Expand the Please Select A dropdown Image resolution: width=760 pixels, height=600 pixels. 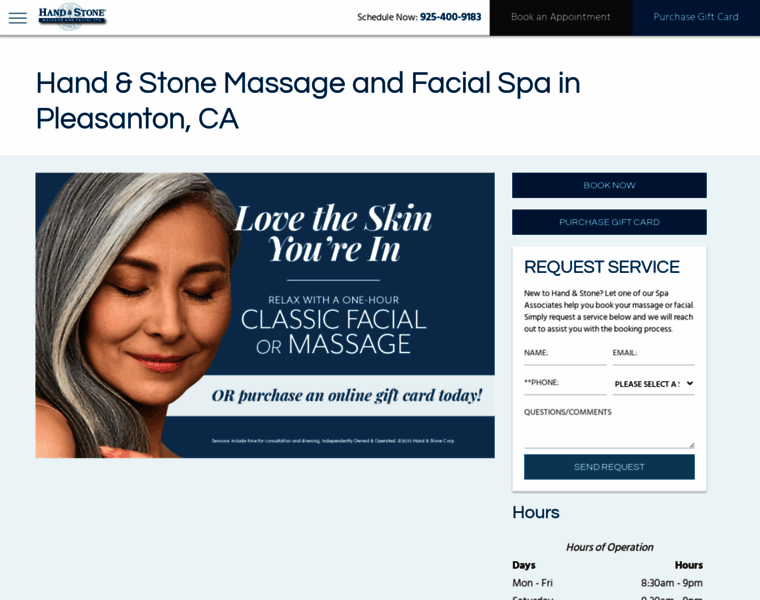click(x=653, y=384)
